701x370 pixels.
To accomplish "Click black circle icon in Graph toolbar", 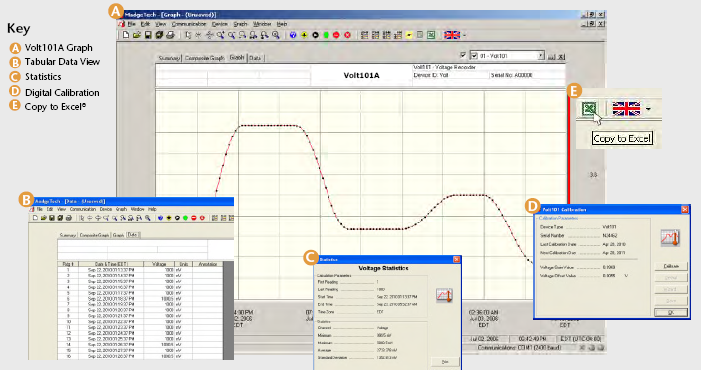I will coord(315,35).
